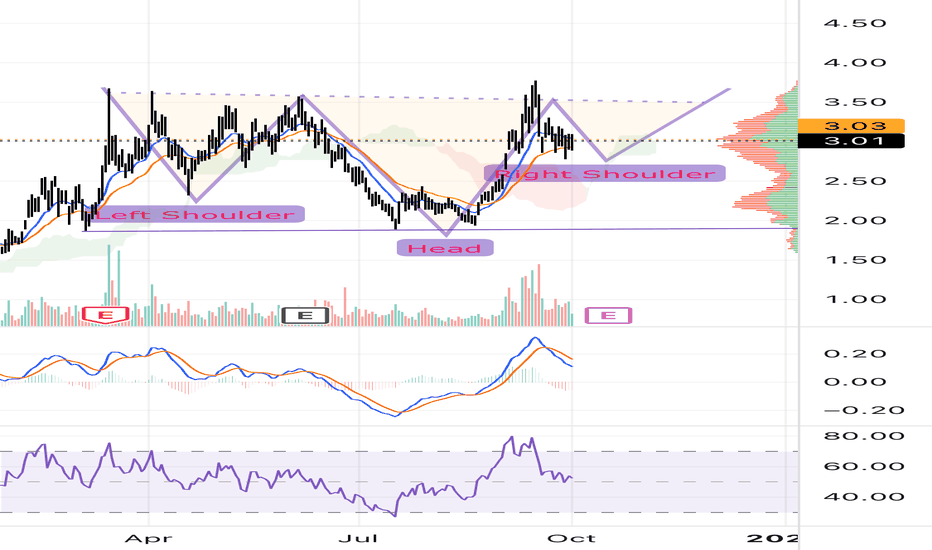Screen dimensions: 932x550
Task: Click the MACD −0.20 axis value
Action: (864, 410)
